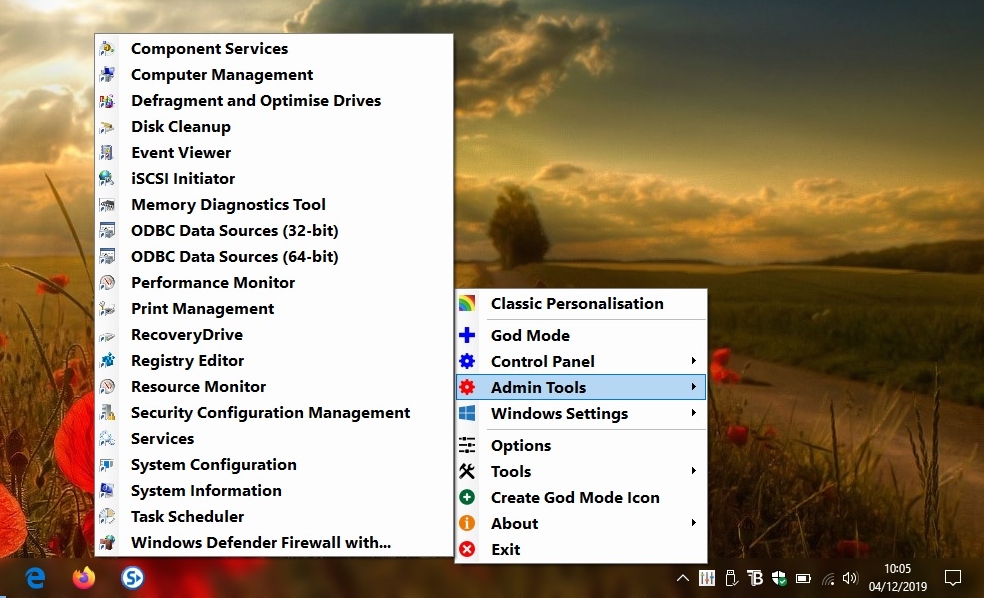Screen dimensions: 984x598
Task: Expand the Admin Tools submenu arrow
Action: (693, 387)
